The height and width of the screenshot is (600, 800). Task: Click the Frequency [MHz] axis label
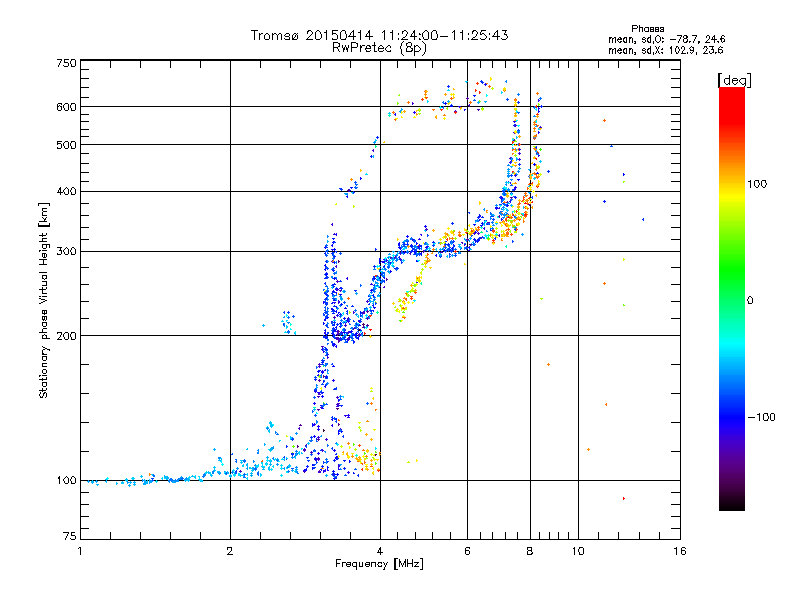[x=379, y=566]
